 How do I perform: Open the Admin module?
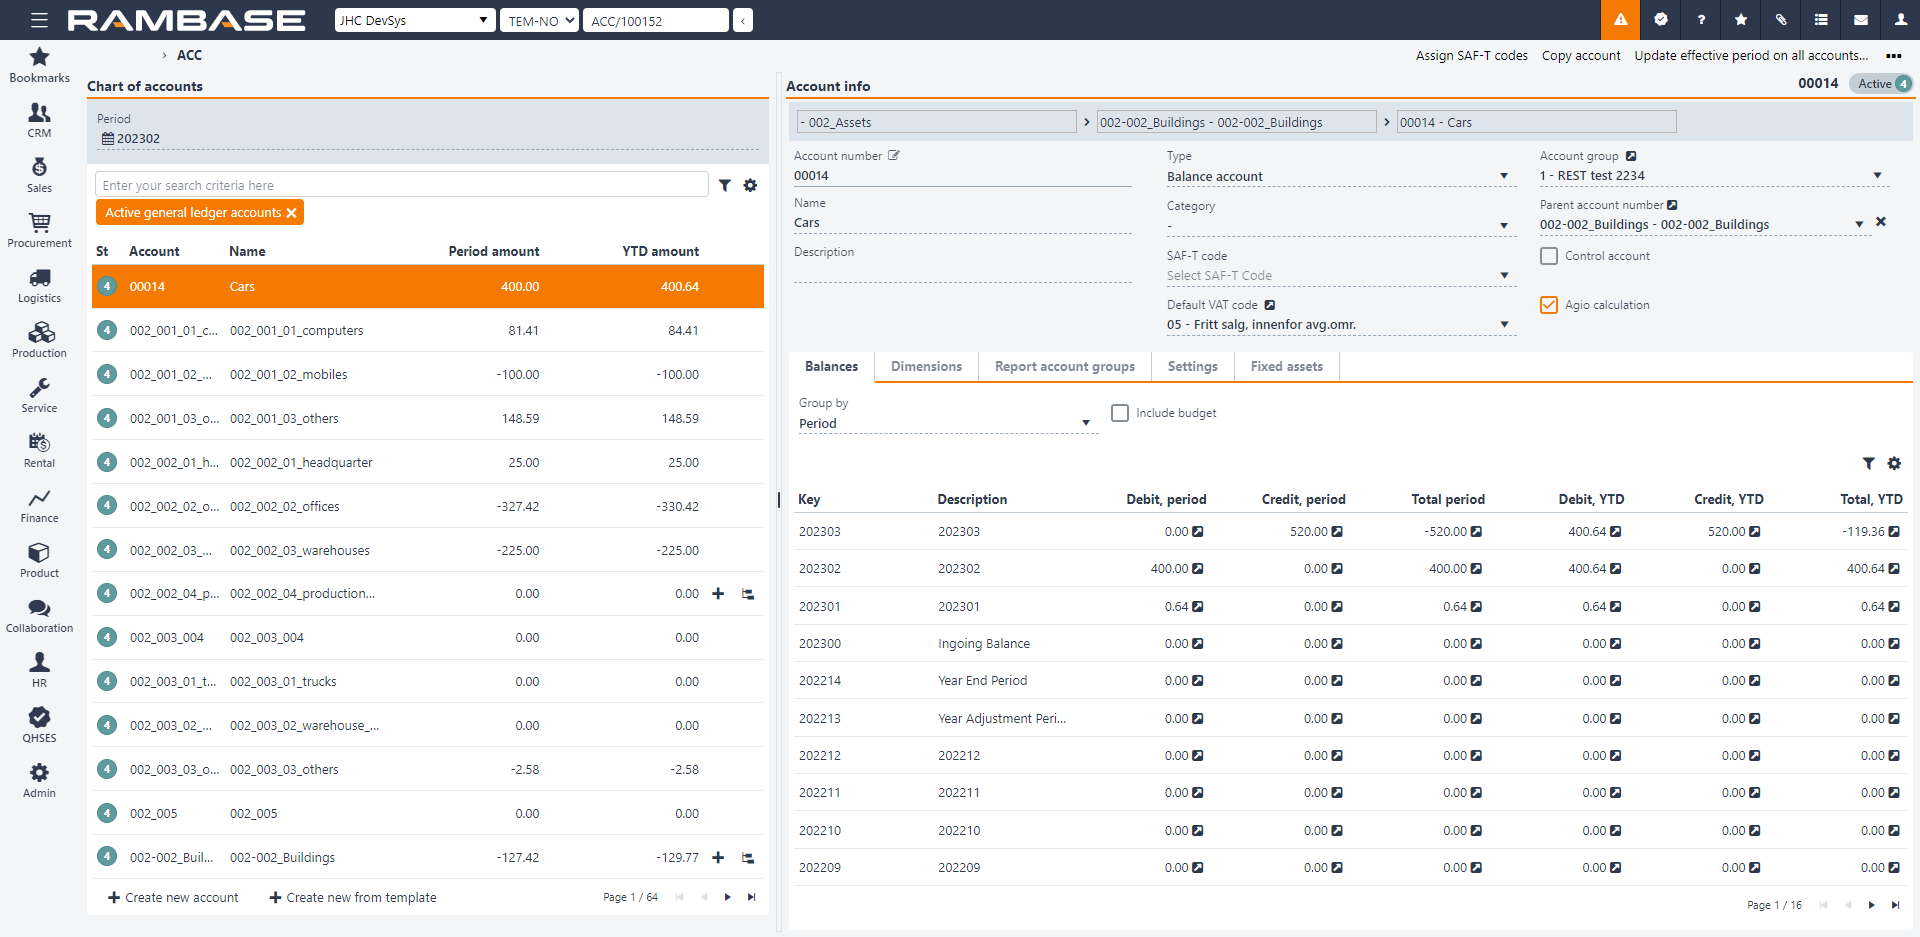point(39,781)
